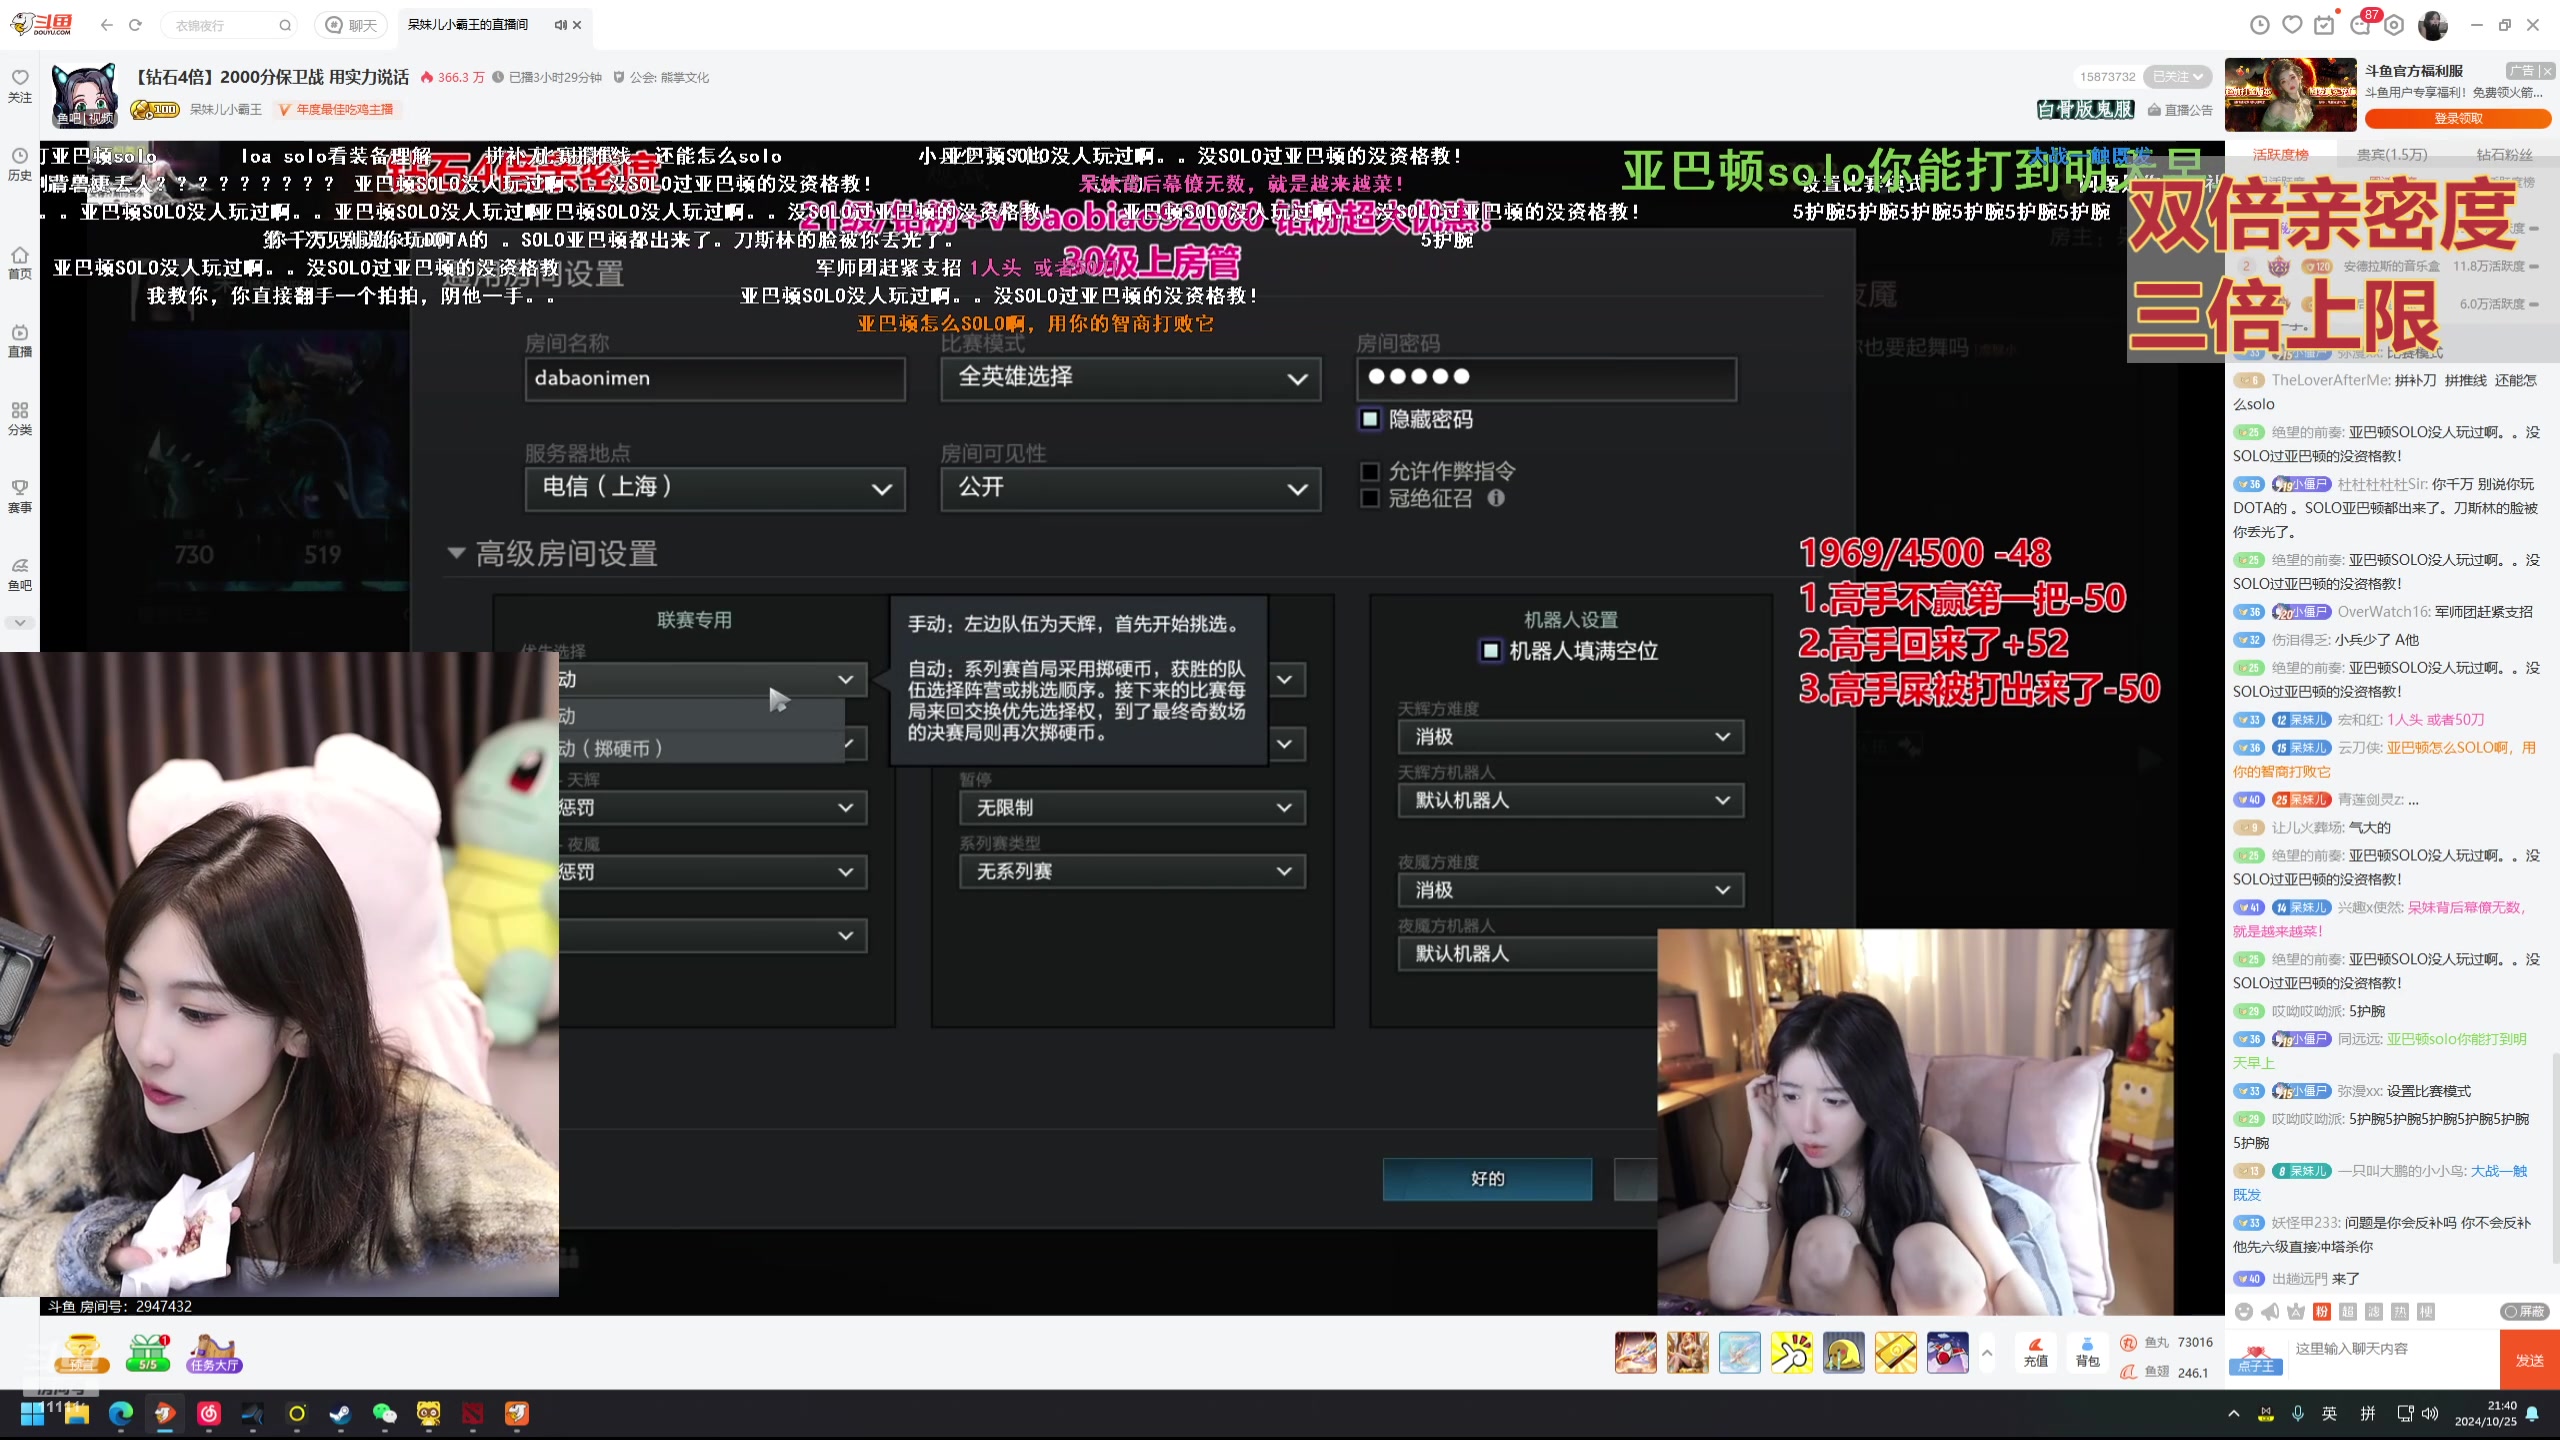Click the 好的 confirmation button

point(1487,1178)
